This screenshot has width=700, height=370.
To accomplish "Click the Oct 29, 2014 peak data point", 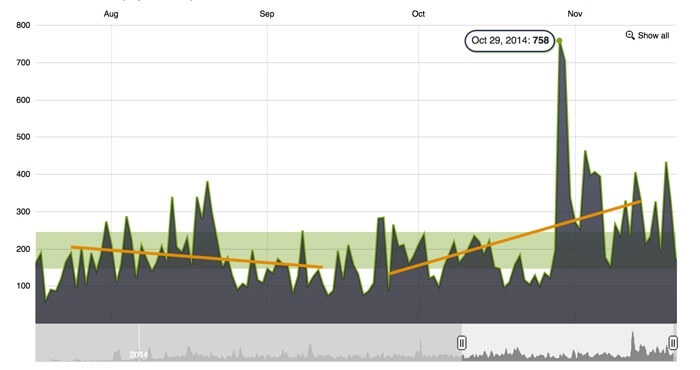I will (x=559, y=41).
